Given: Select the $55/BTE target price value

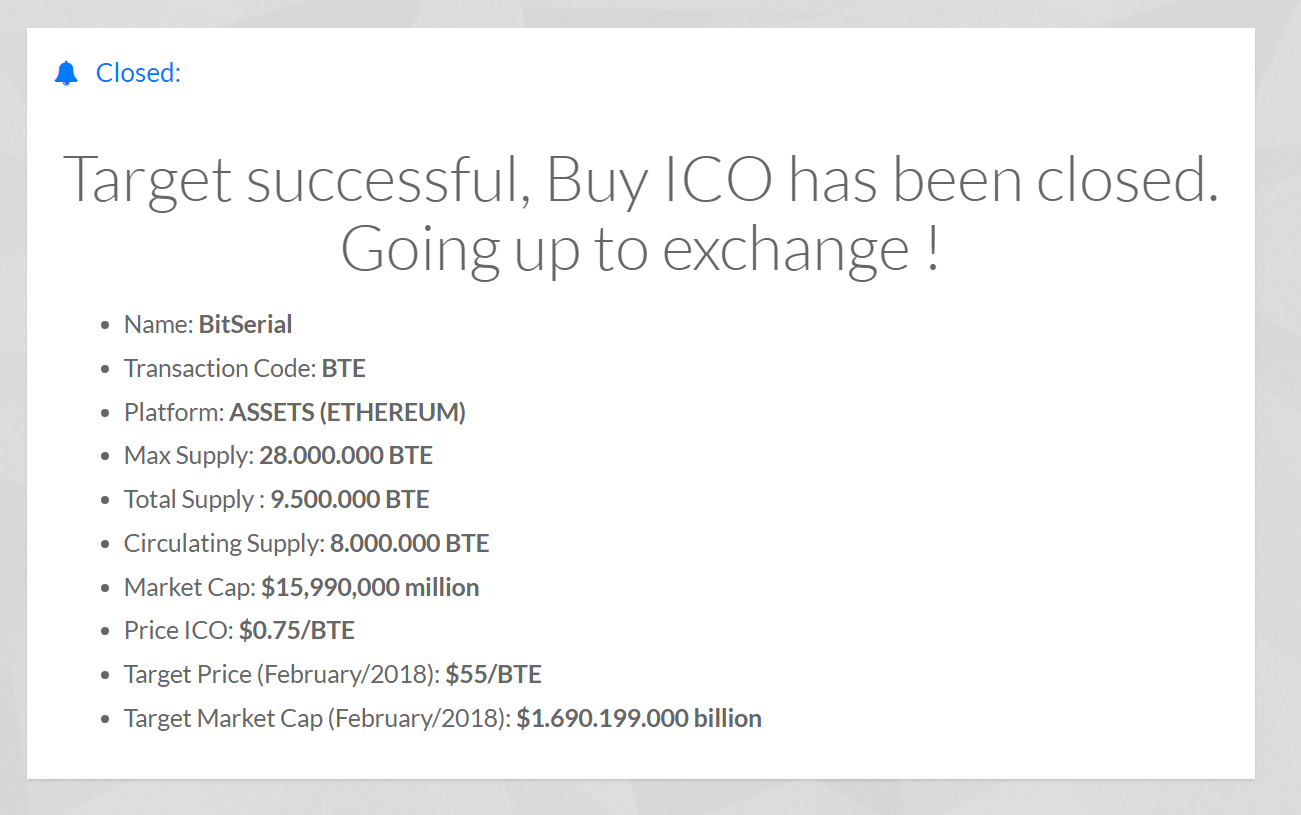Looking at the screenshot, I should [493, 675].
